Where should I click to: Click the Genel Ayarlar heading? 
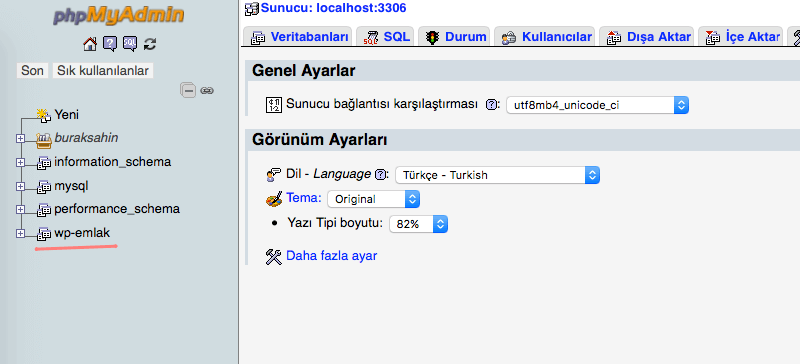click(x=304, y=70)
